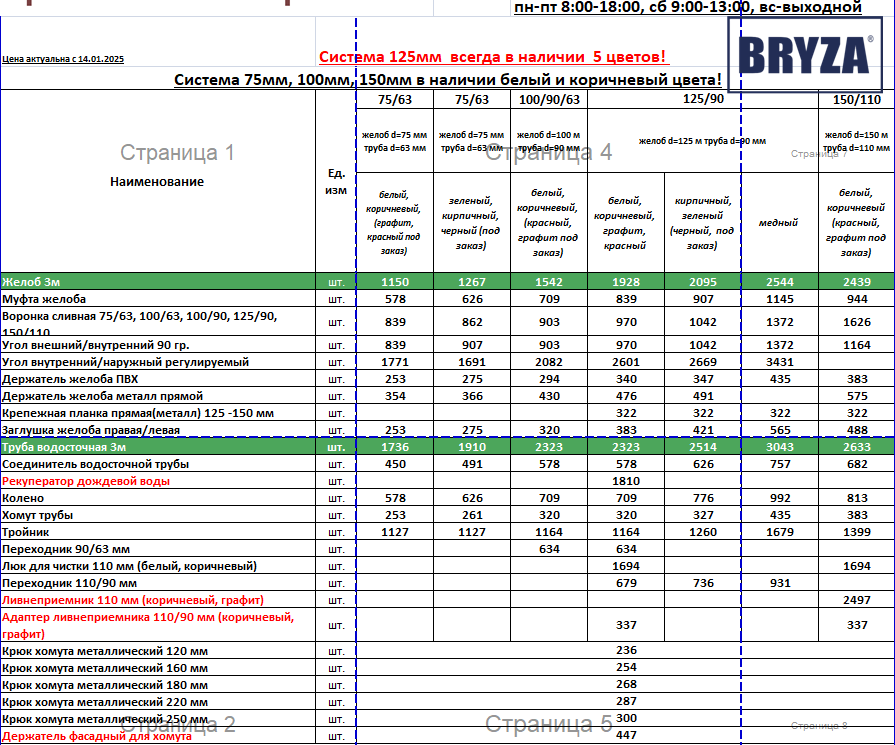This screenshot has width=895, height=745.
Task: Click price 2082 in regulated angle row
Action: click(549, 362)
